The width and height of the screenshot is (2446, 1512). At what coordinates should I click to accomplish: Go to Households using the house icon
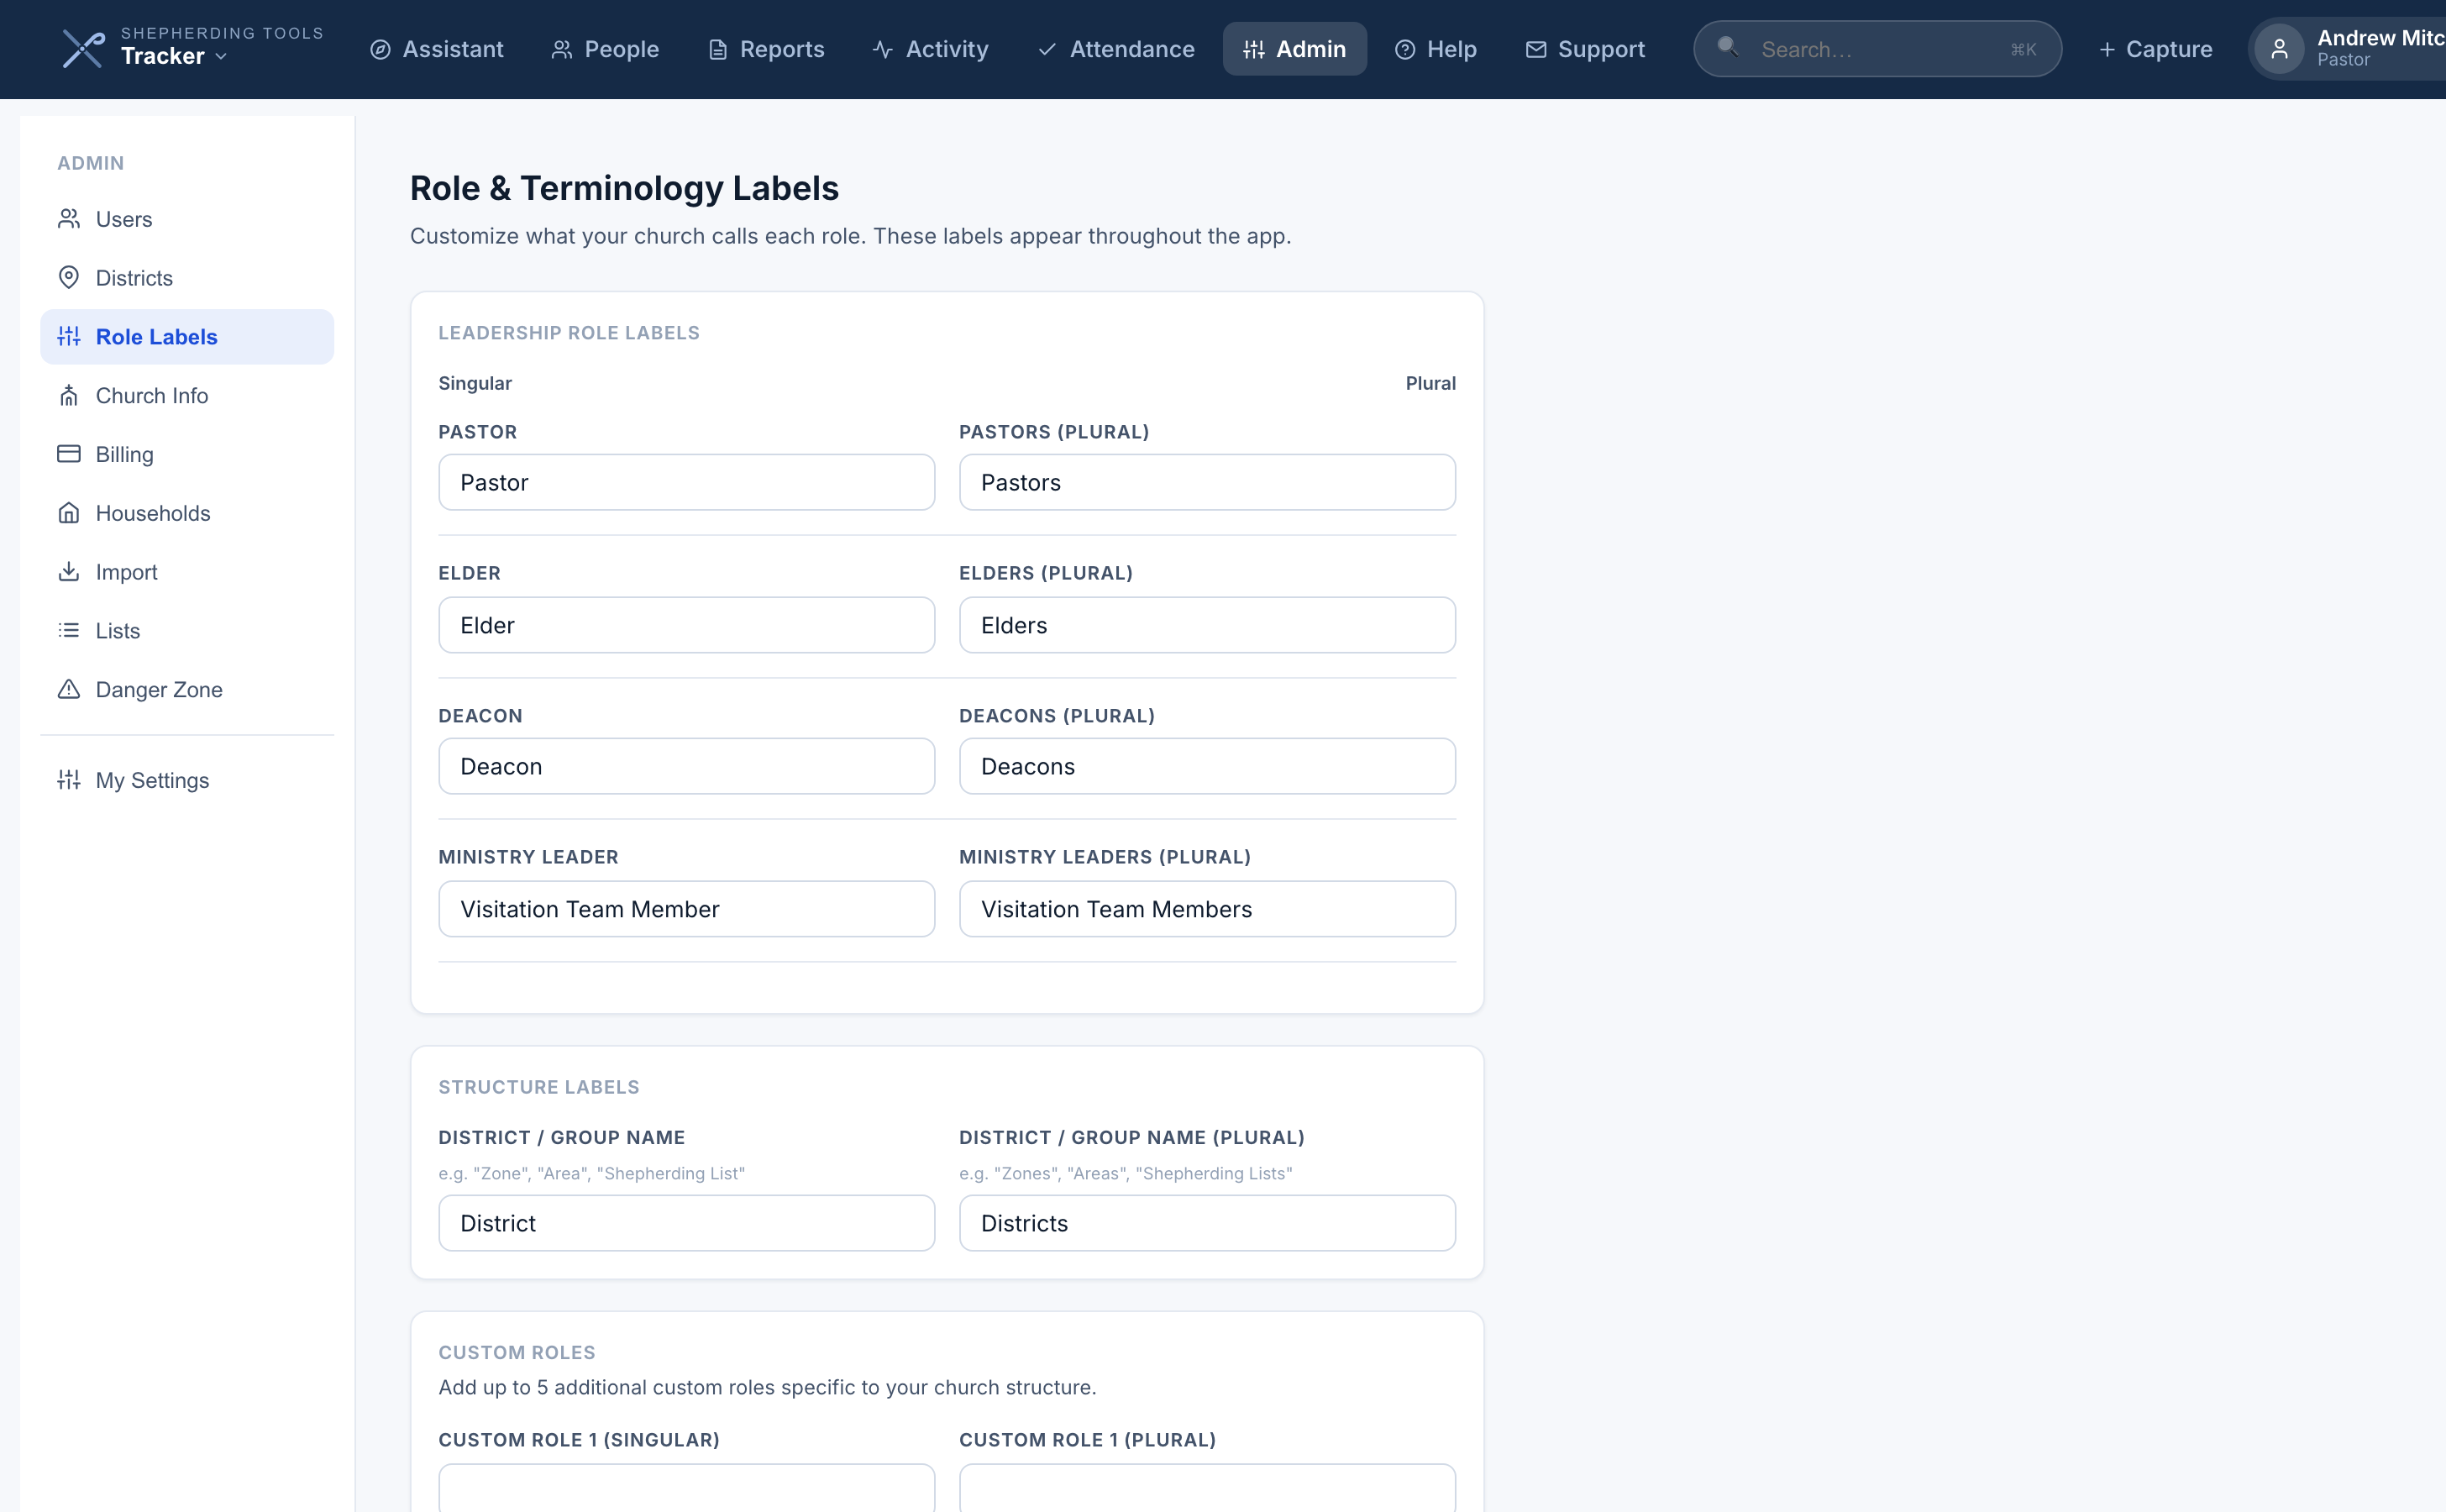click(x=69, y=513)
